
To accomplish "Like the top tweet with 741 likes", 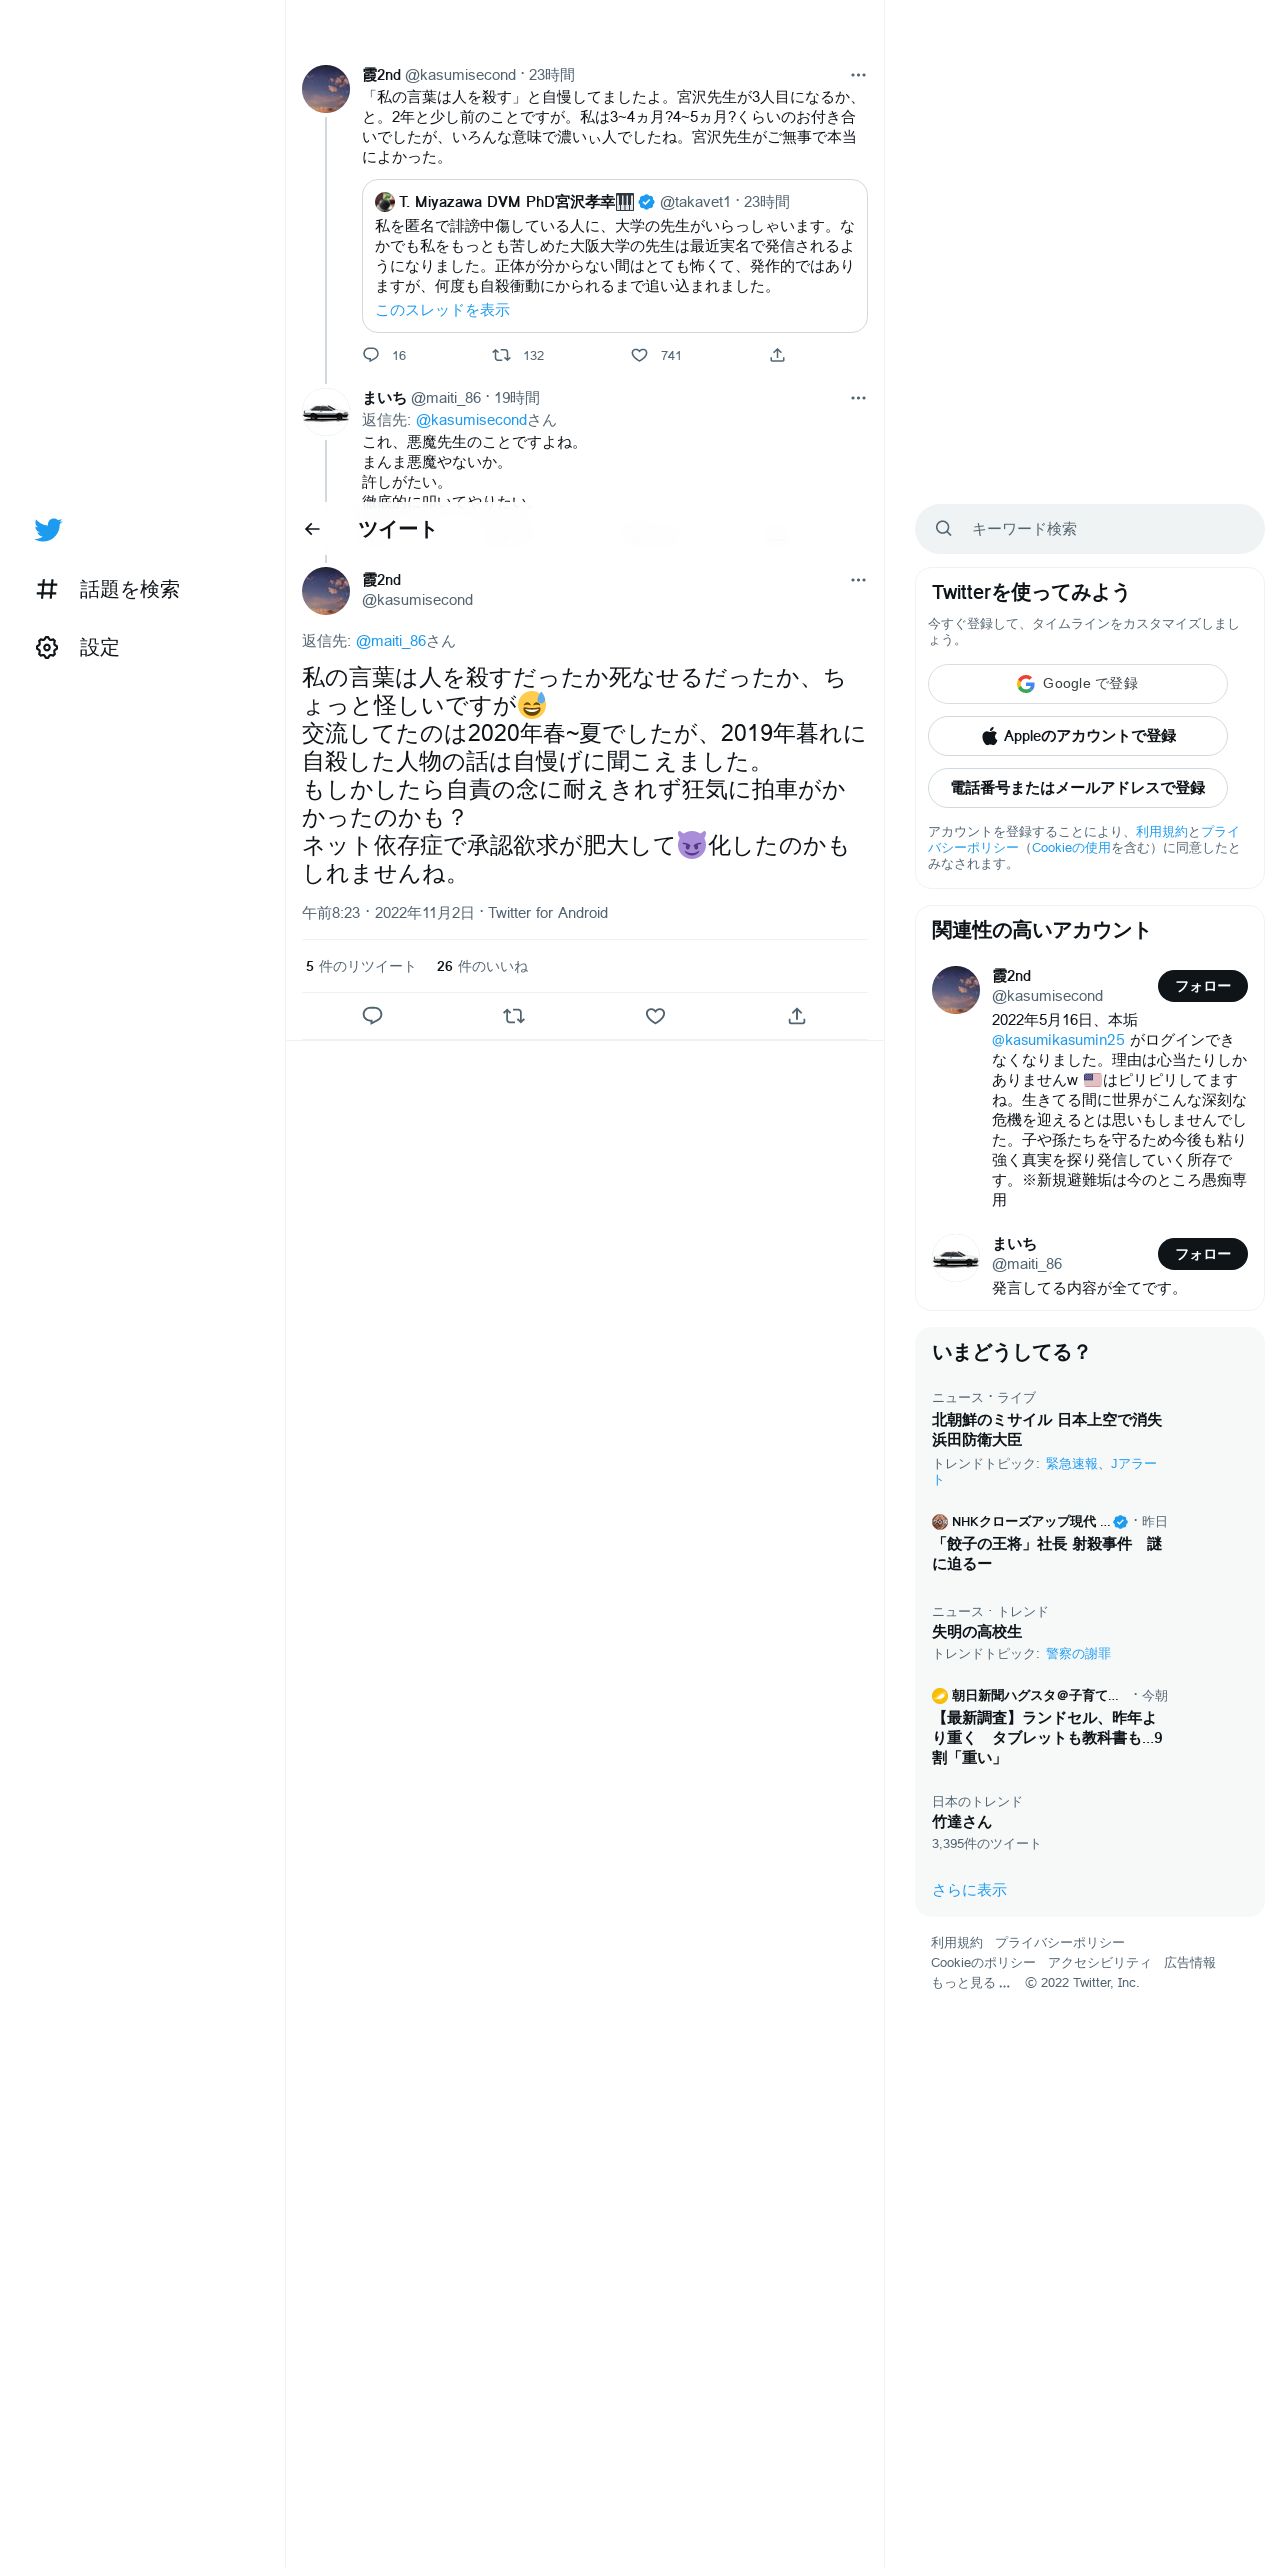I will [639, 355].
